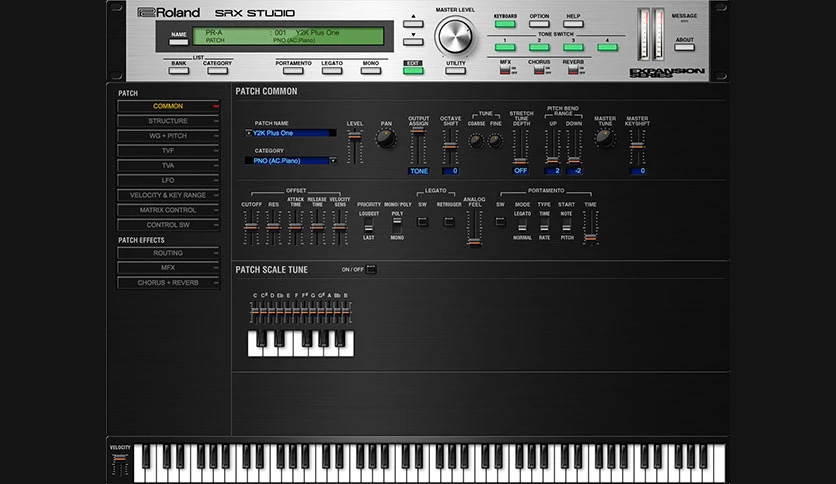
Task: Click the patch up arrow button
Action: click(x=413, y=23)
